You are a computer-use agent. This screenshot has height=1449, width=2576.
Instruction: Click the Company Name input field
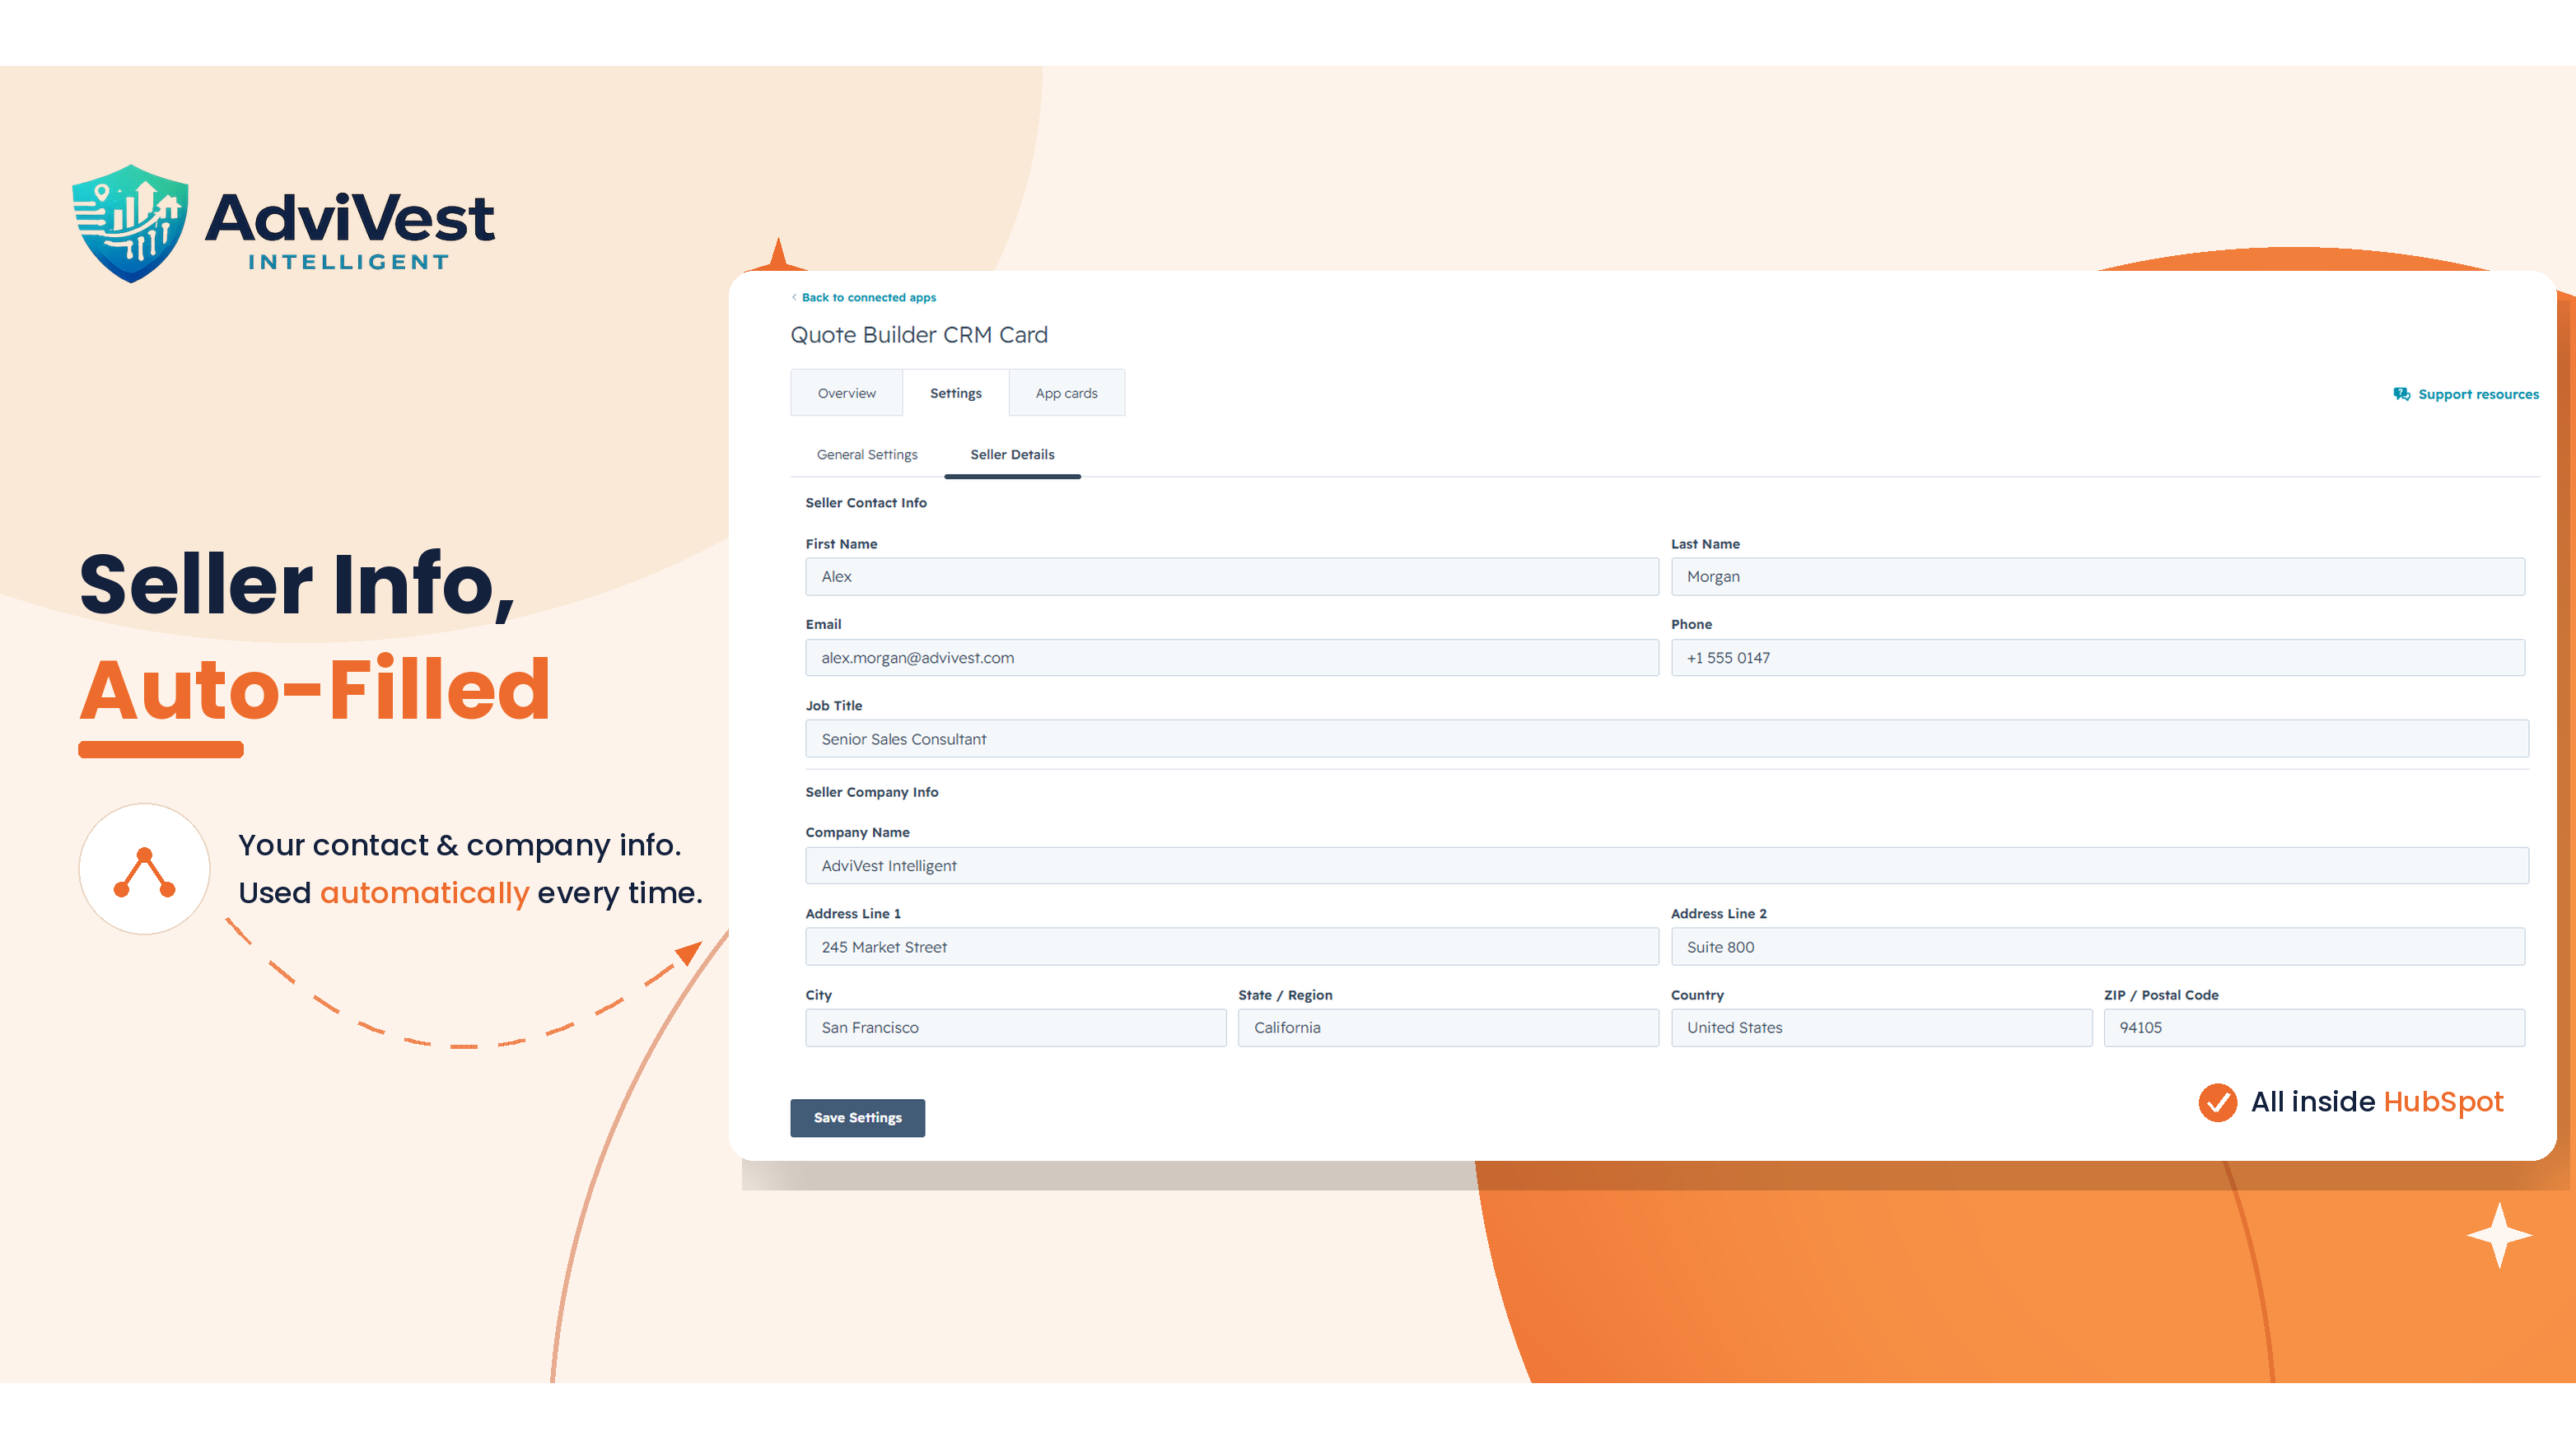point(1667,866)
